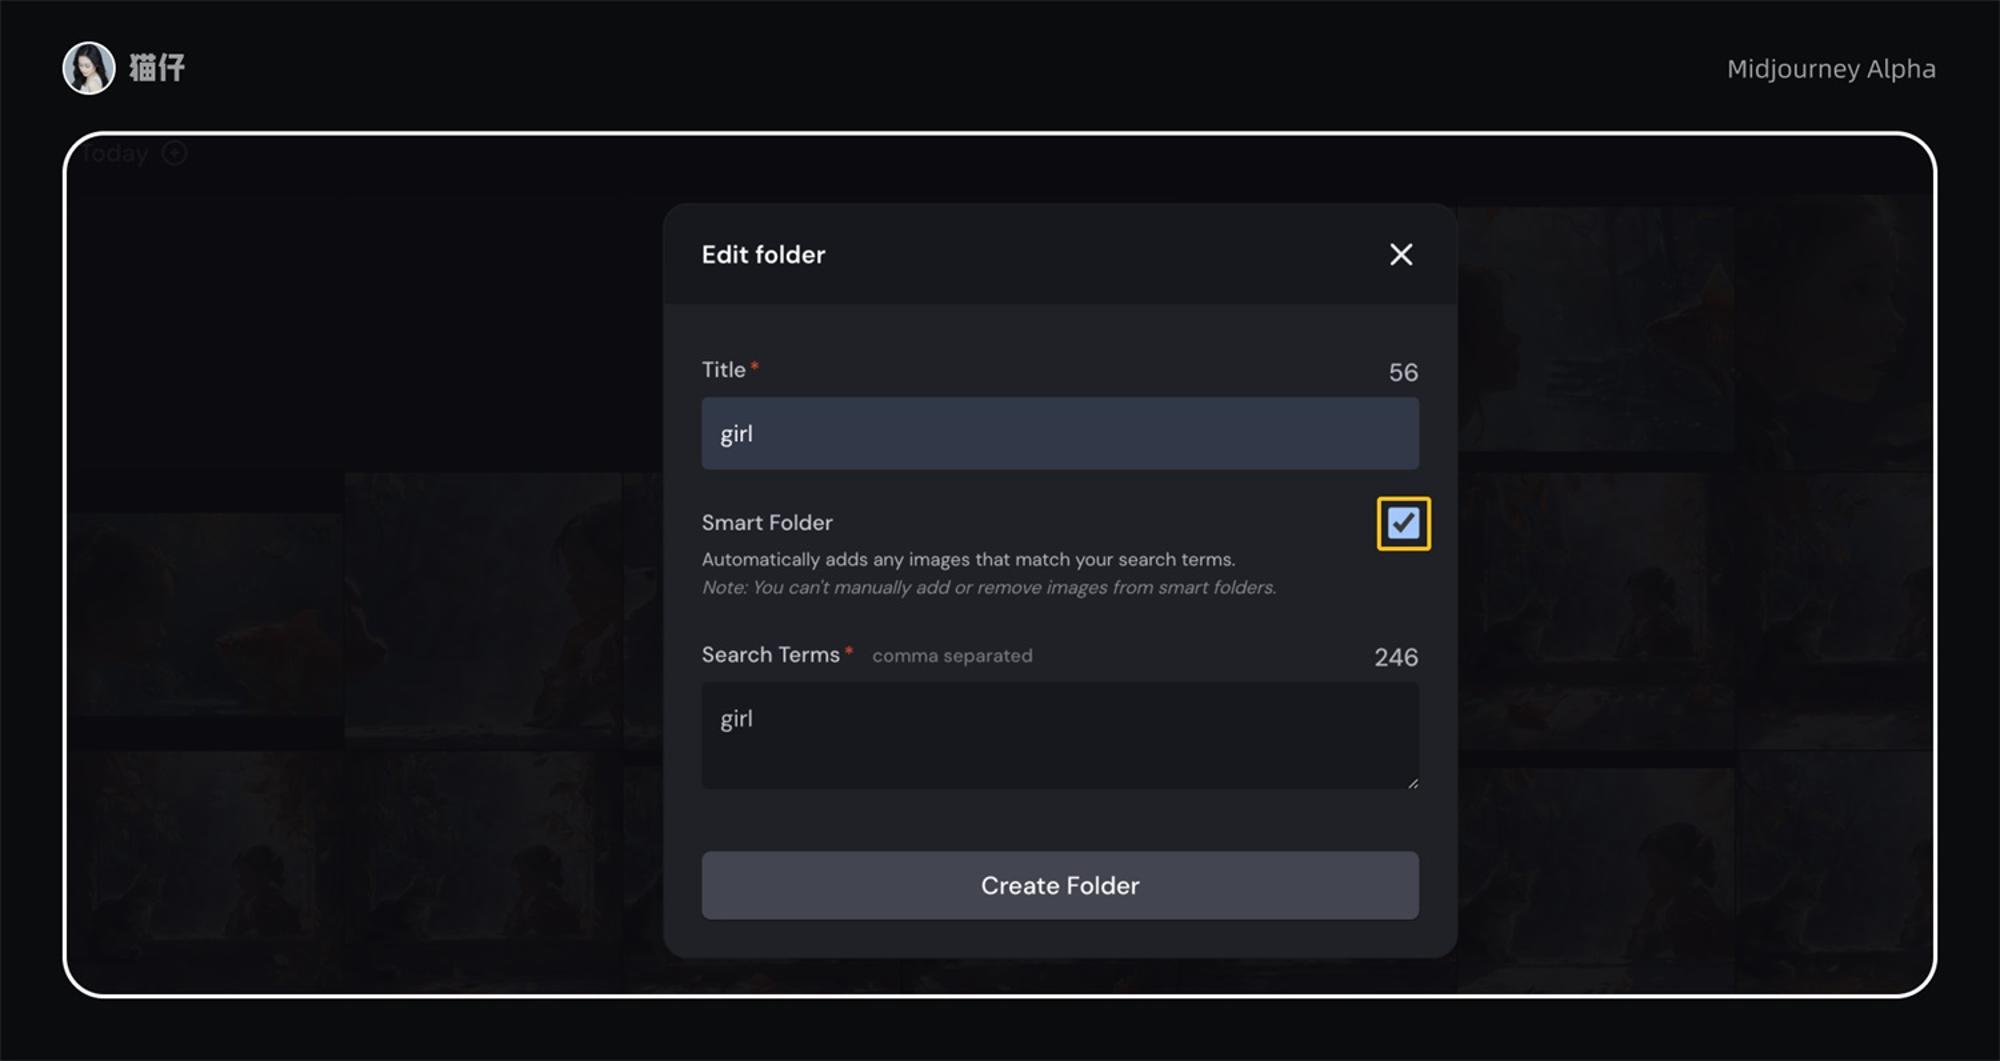Image resolution: width=2000 pixels, height=1061 pixels.
Task: Click the search terms counter 246
Action: (x=1396, y=657)
